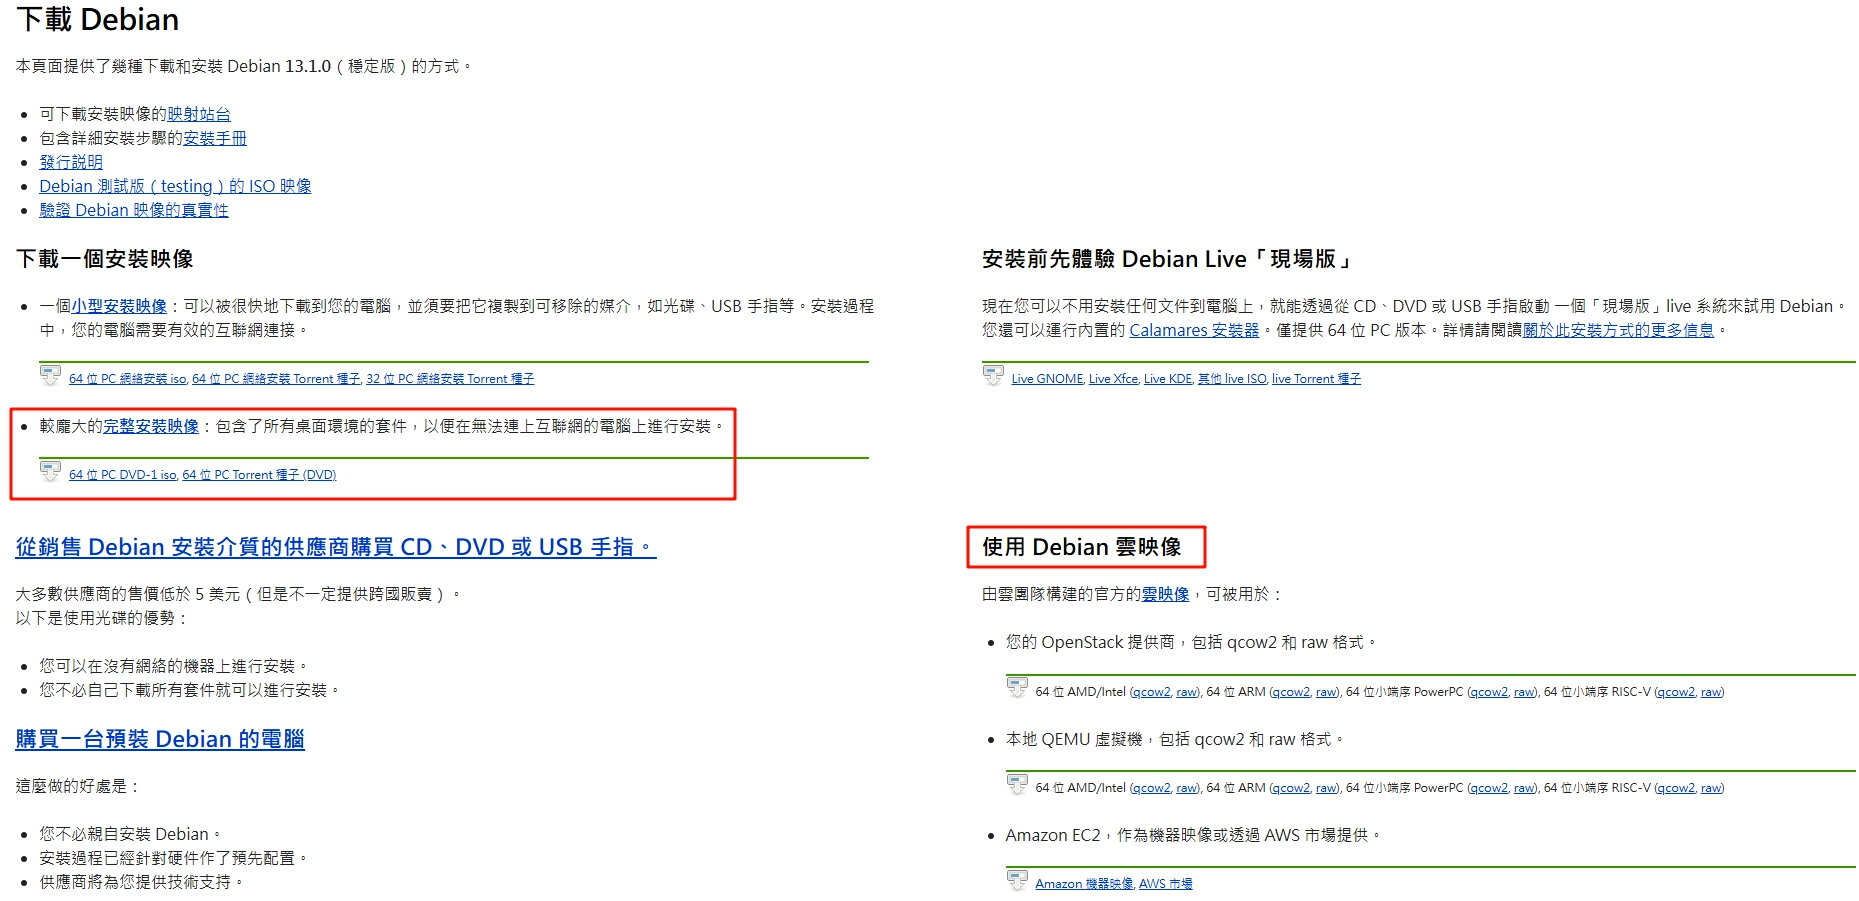Open 驗證 Debian 映像的真實性 link
1859x901 pixels.
pos(136,210)
